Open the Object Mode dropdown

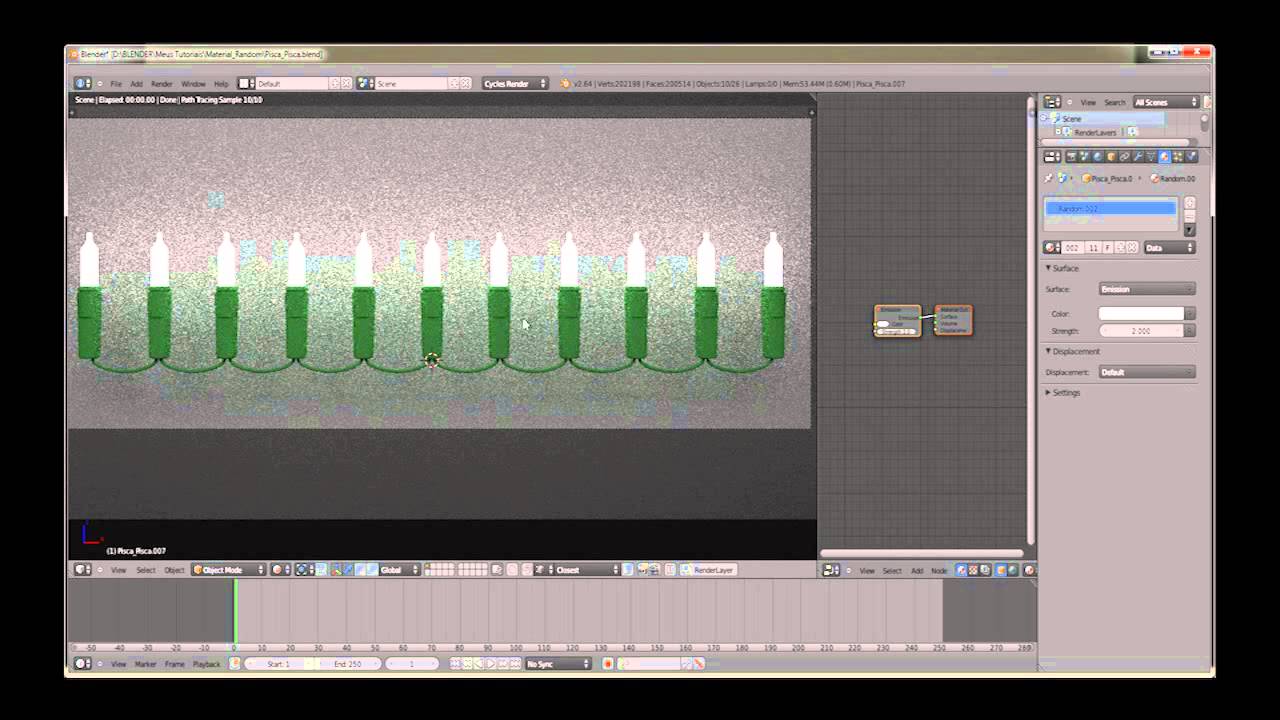pos(229,570)
